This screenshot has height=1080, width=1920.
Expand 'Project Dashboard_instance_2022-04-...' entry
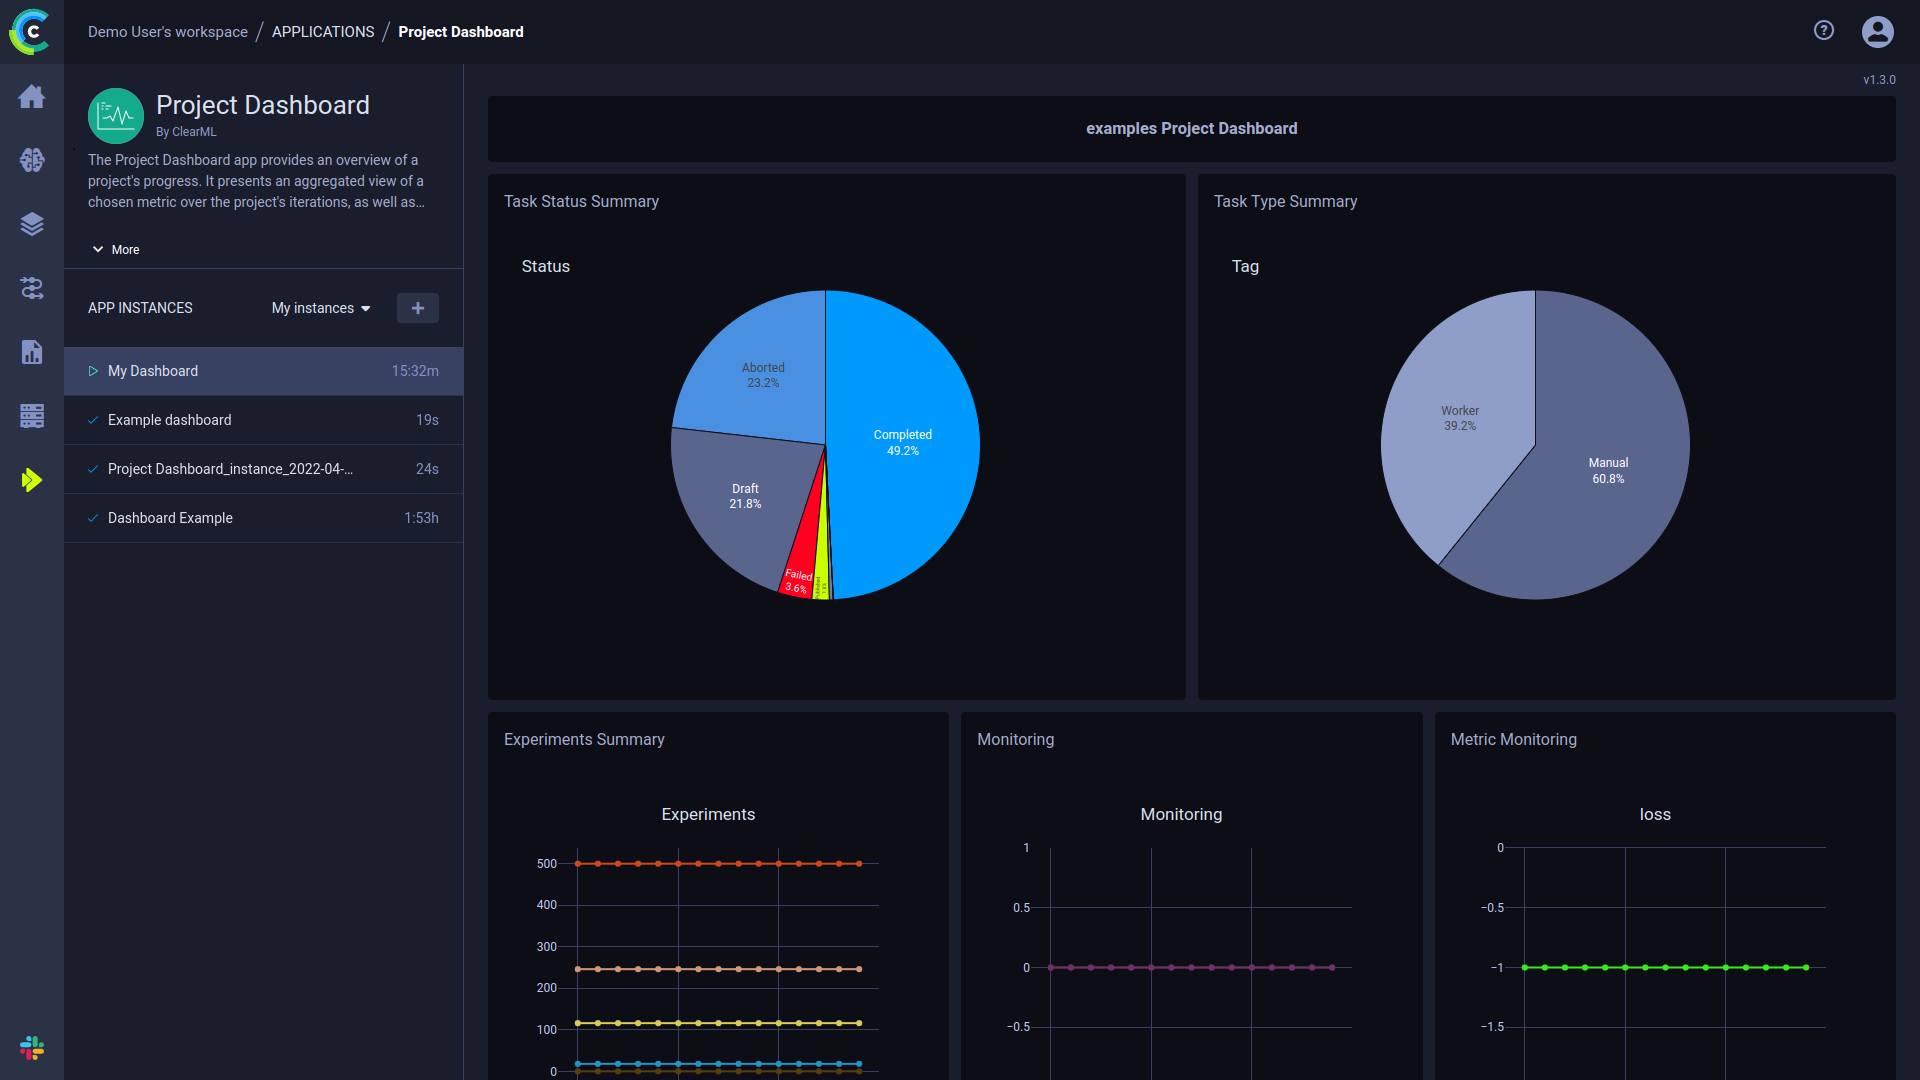(x=231, y=468)
